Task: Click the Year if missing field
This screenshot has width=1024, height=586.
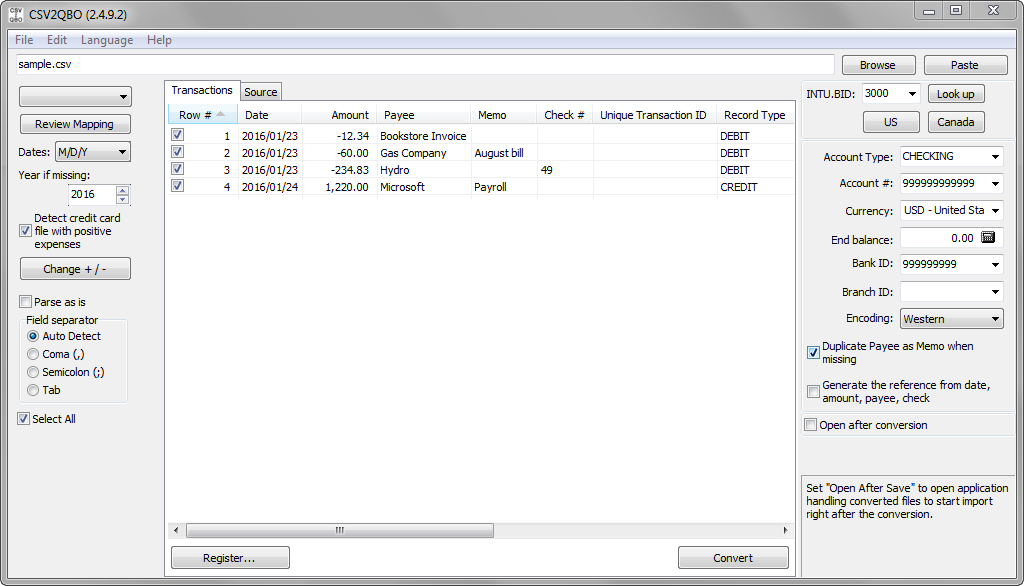Action: coord(92,195)
